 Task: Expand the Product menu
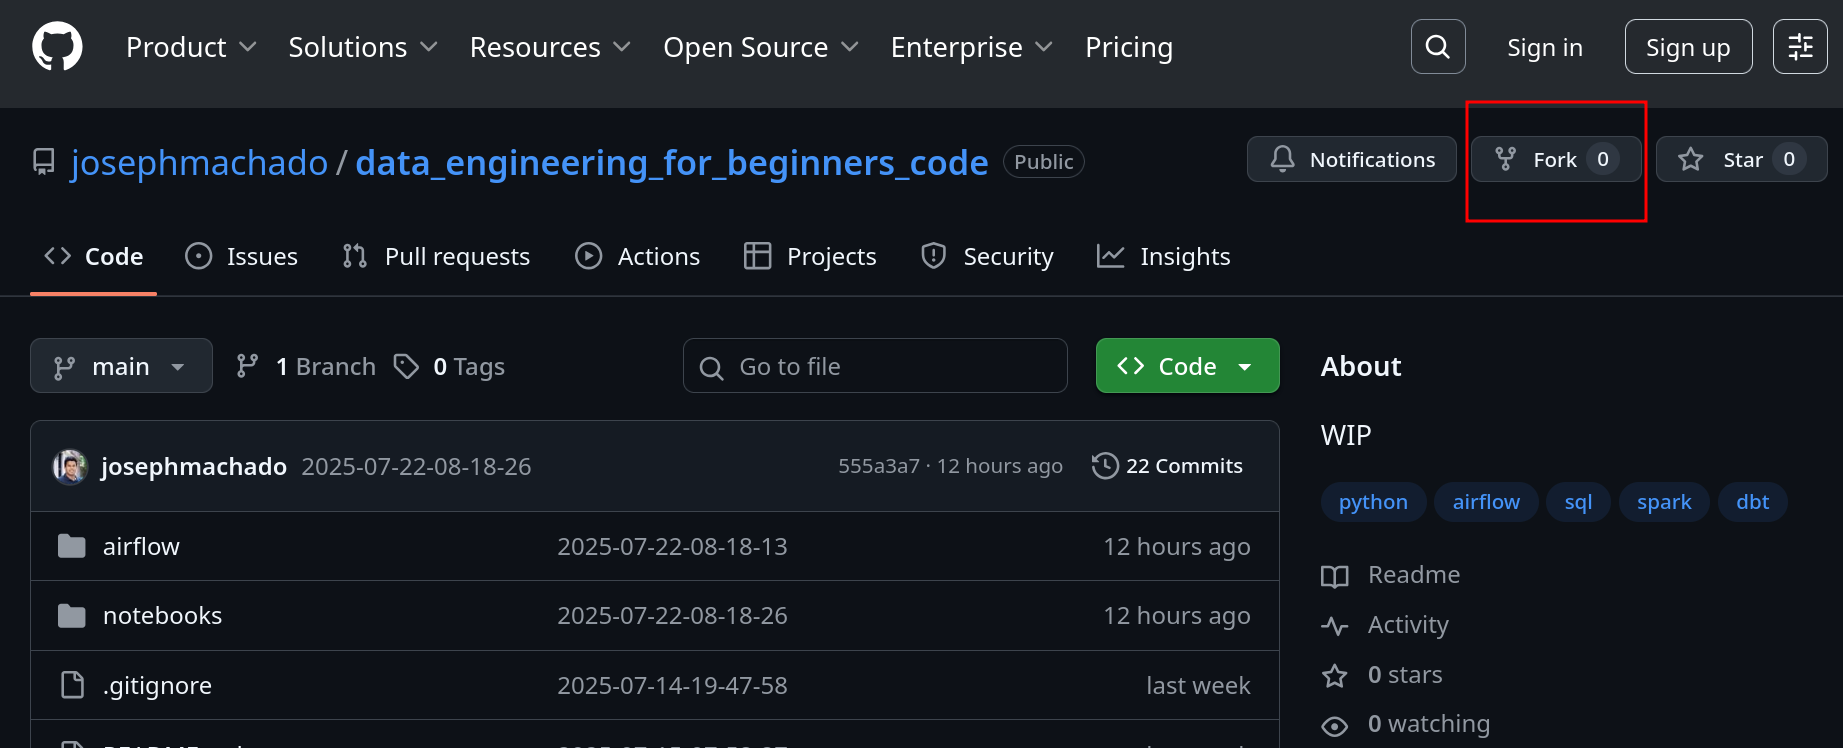tap(191, 47)
